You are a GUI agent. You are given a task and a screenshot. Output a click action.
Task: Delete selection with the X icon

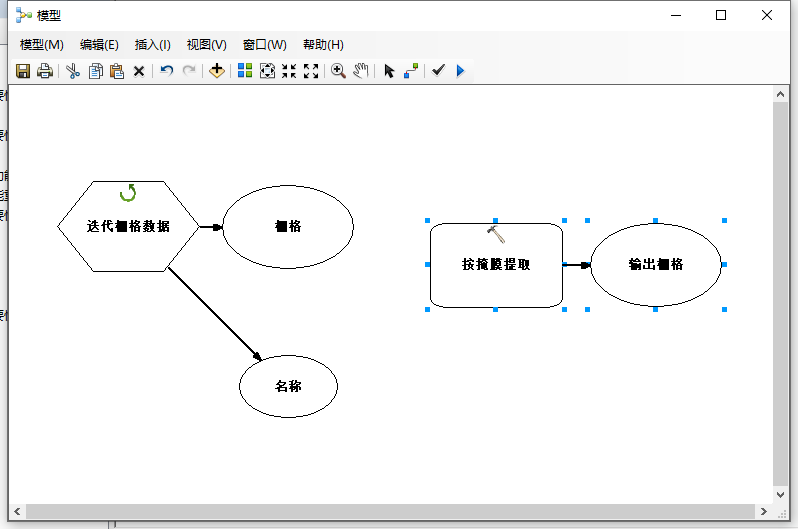click(139, 71)
